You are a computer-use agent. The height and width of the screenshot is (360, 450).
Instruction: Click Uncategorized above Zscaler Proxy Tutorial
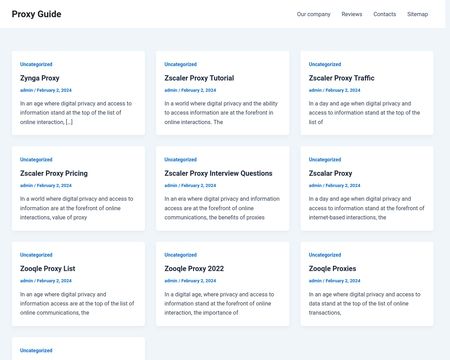coord(180,64)
